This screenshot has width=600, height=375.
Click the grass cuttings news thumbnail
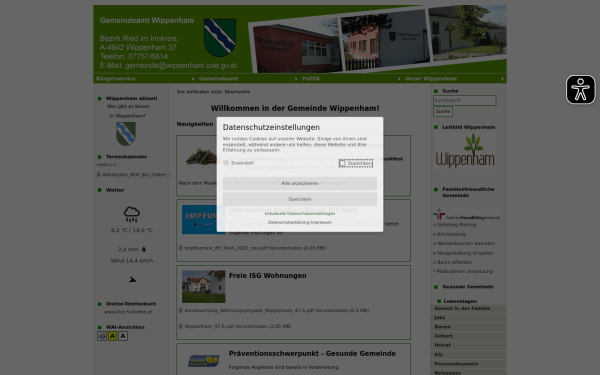tap(201, 157)
